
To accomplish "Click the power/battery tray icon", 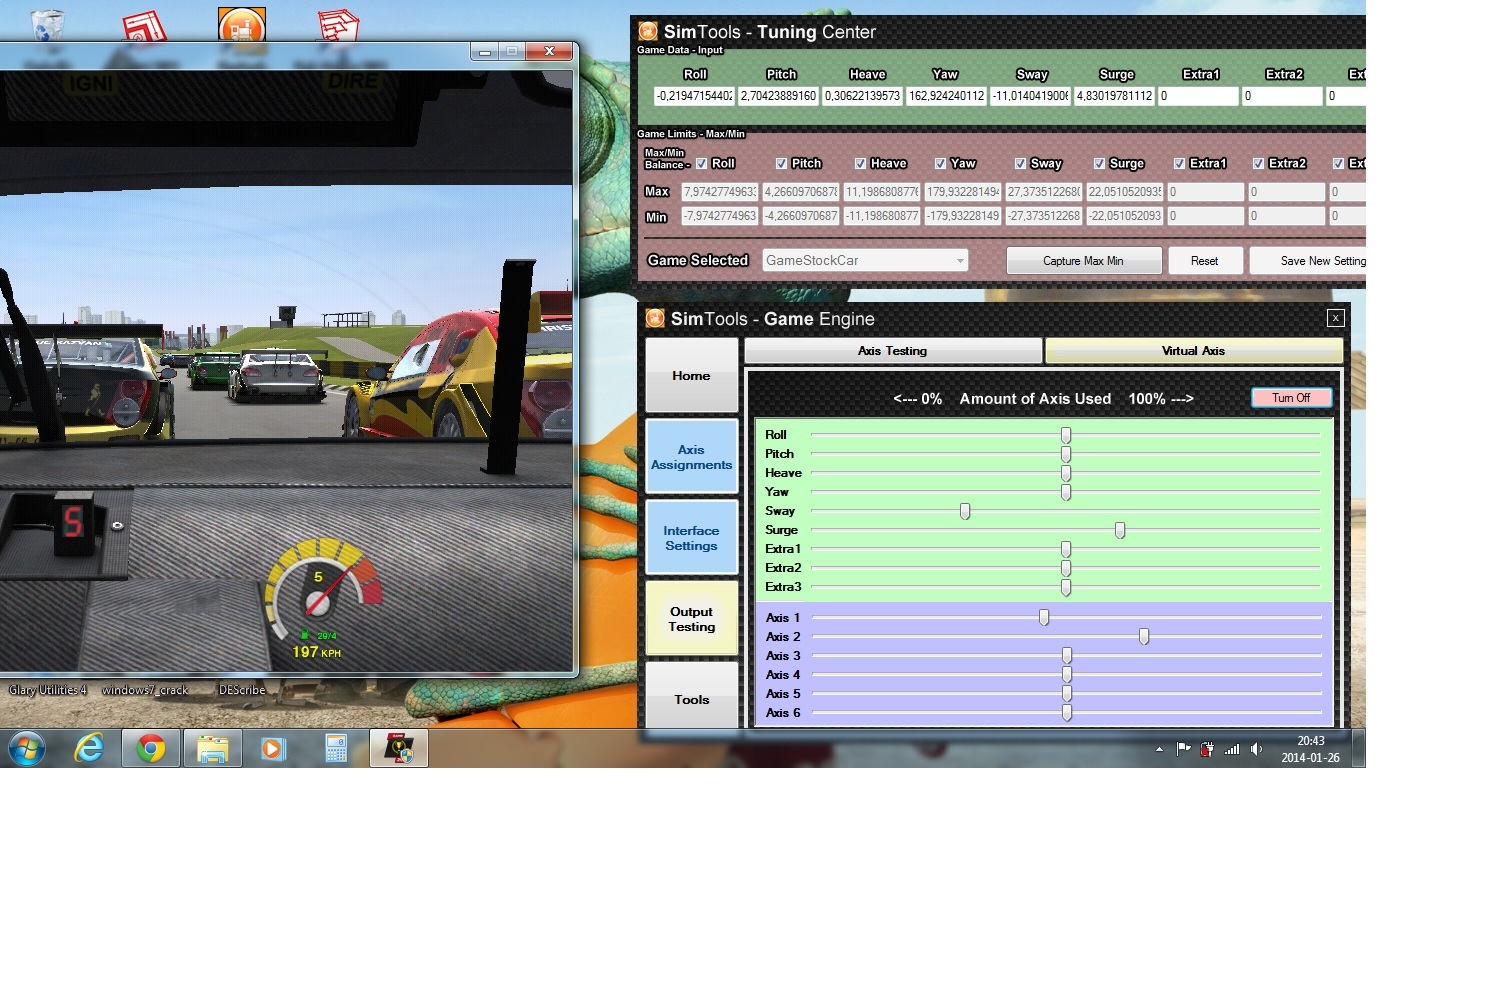I will pyautogui.click(x=1207, y=749).
